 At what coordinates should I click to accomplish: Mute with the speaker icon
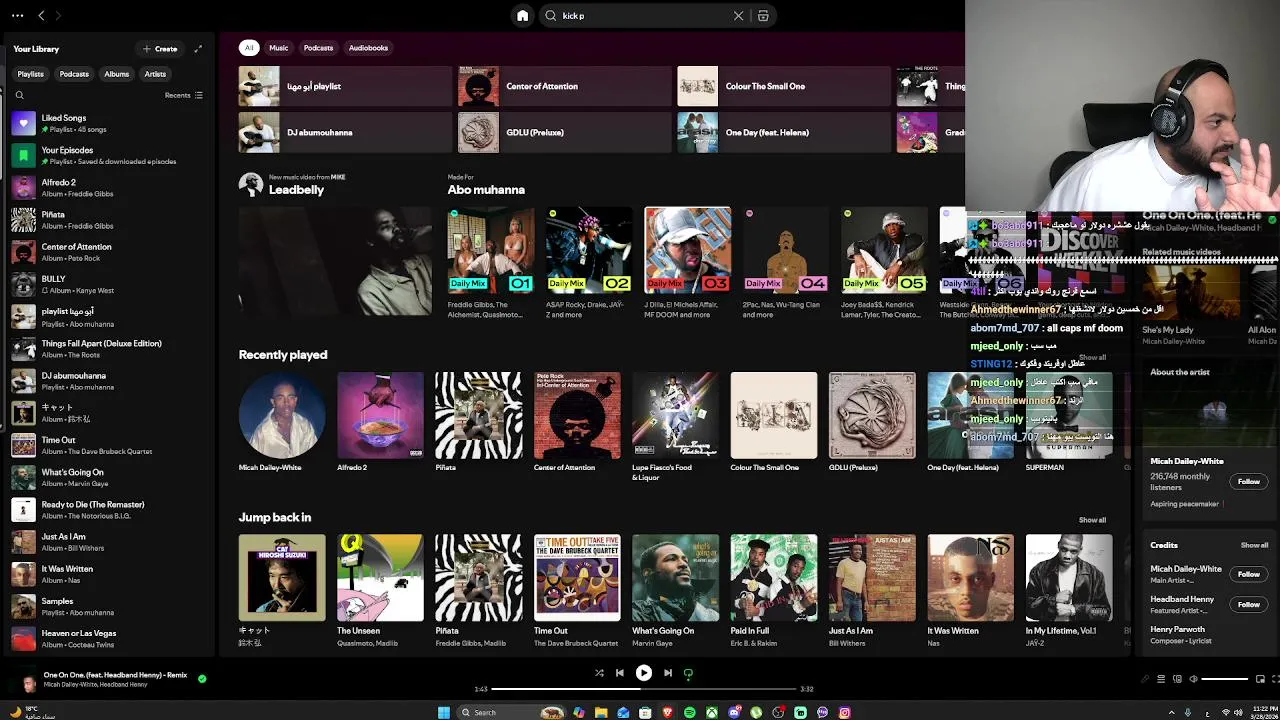pos(1193,679)
